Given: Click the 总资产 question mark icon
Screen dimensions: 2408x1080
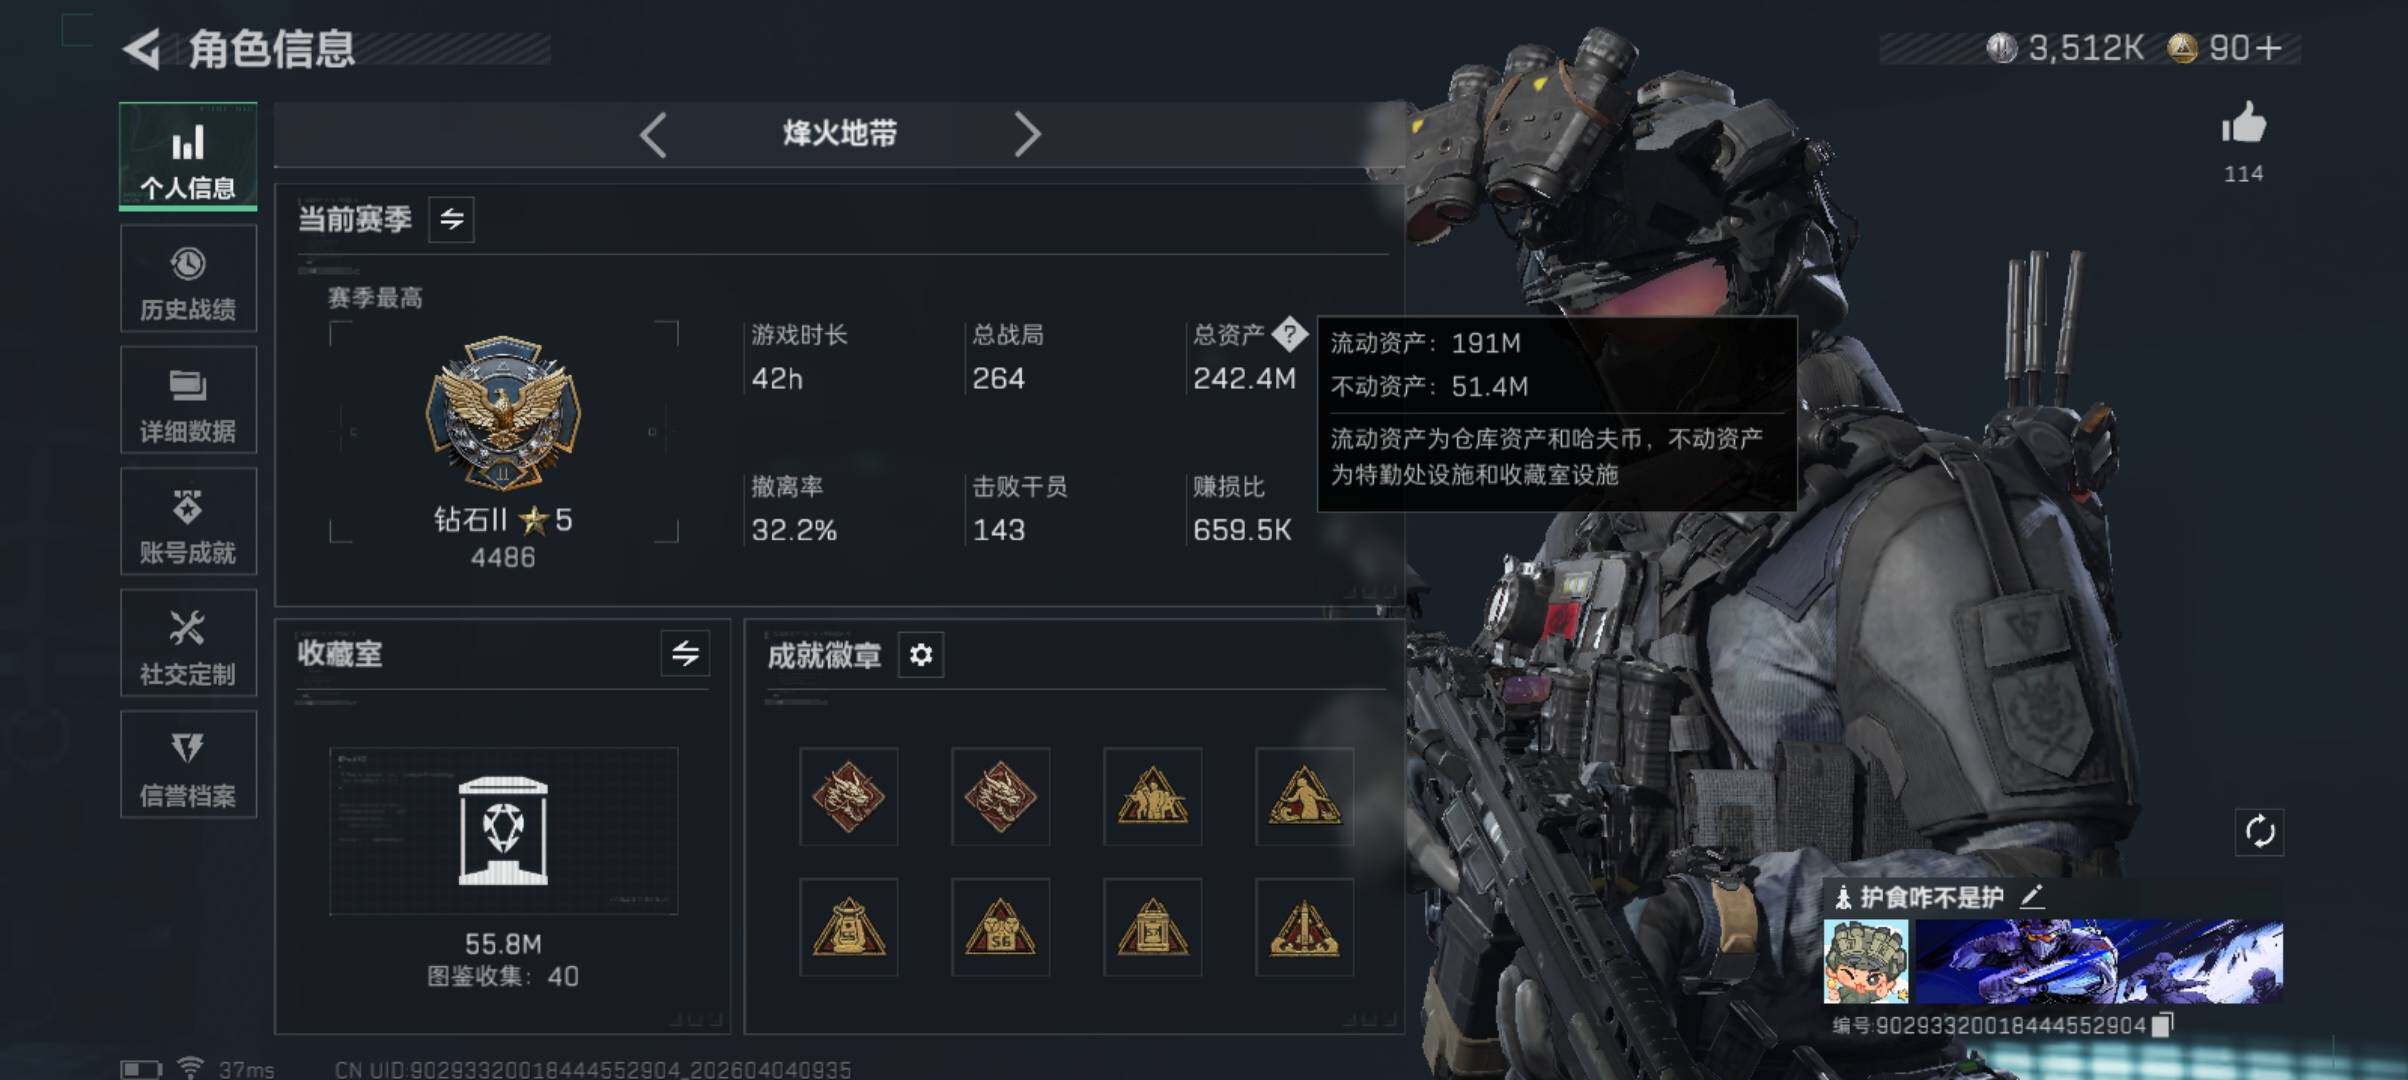Looking at the screenshot, I should click(1289, 334).
